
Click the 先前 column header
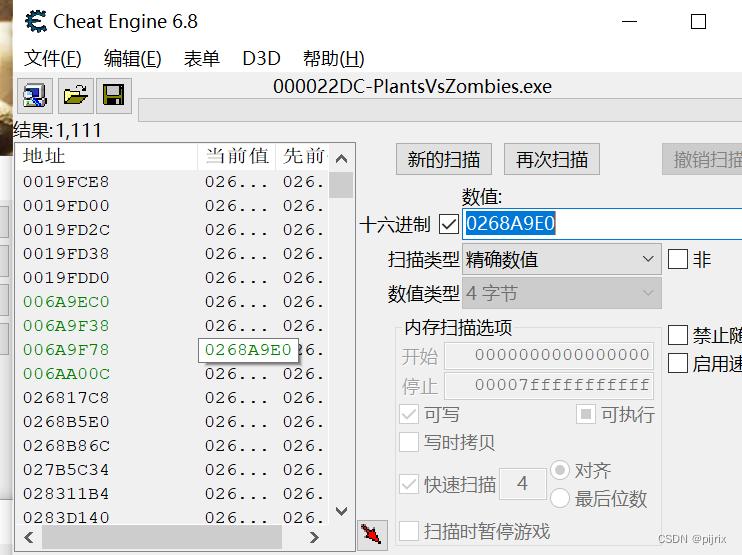pos(302,157)
